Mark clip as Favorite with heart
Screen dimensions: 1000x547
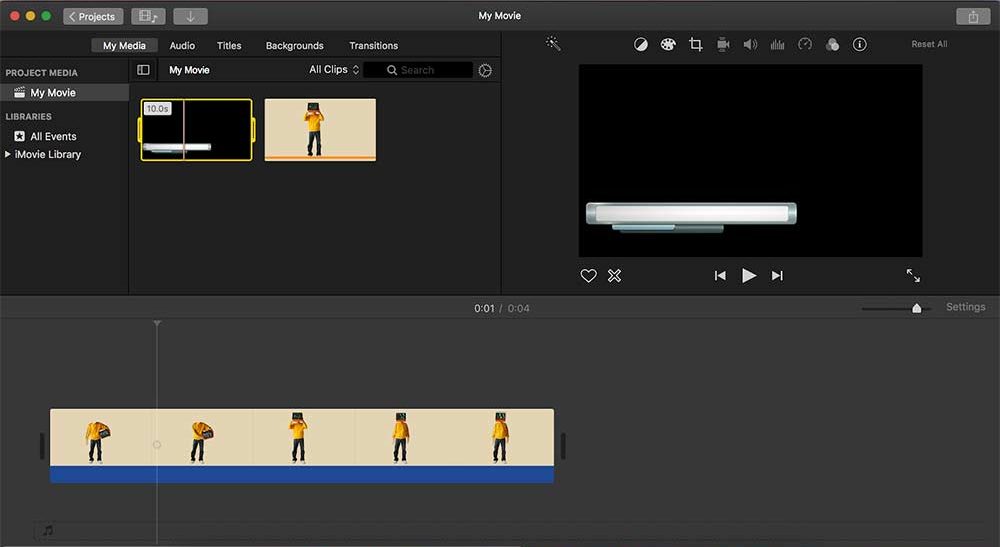tap(588, 275)
